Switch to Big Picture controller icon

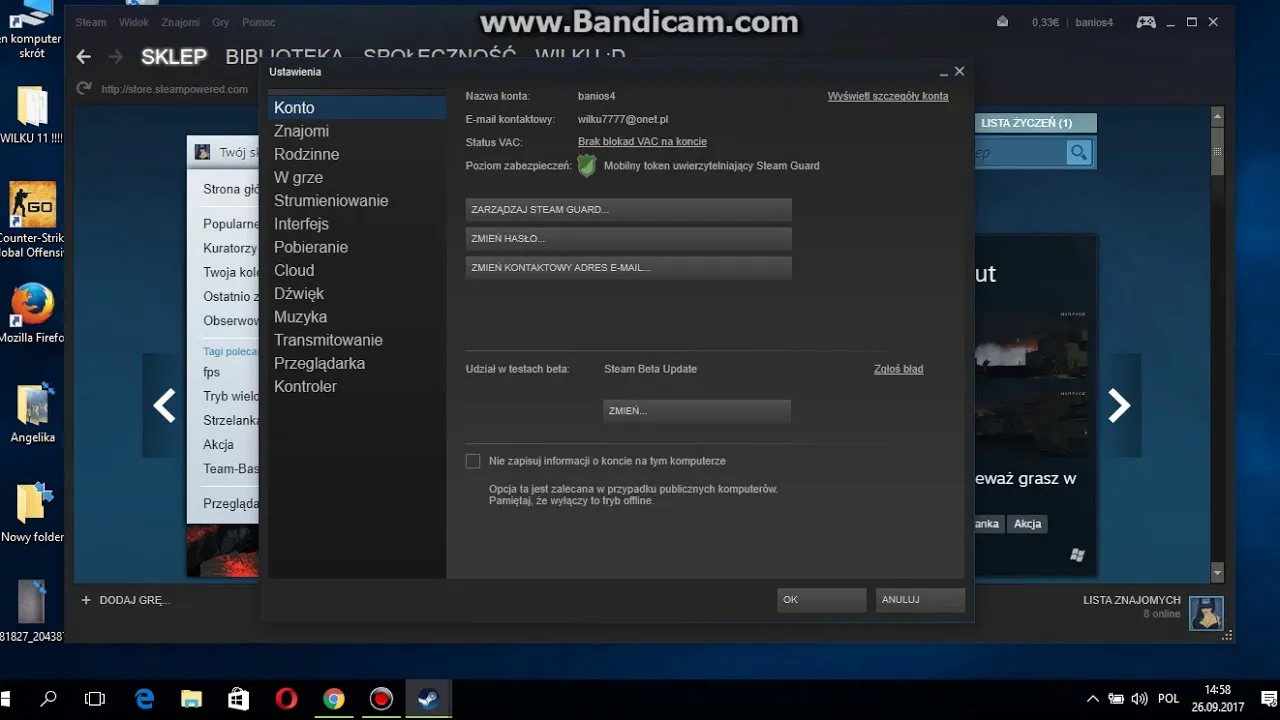click(x=1146, y=22)
